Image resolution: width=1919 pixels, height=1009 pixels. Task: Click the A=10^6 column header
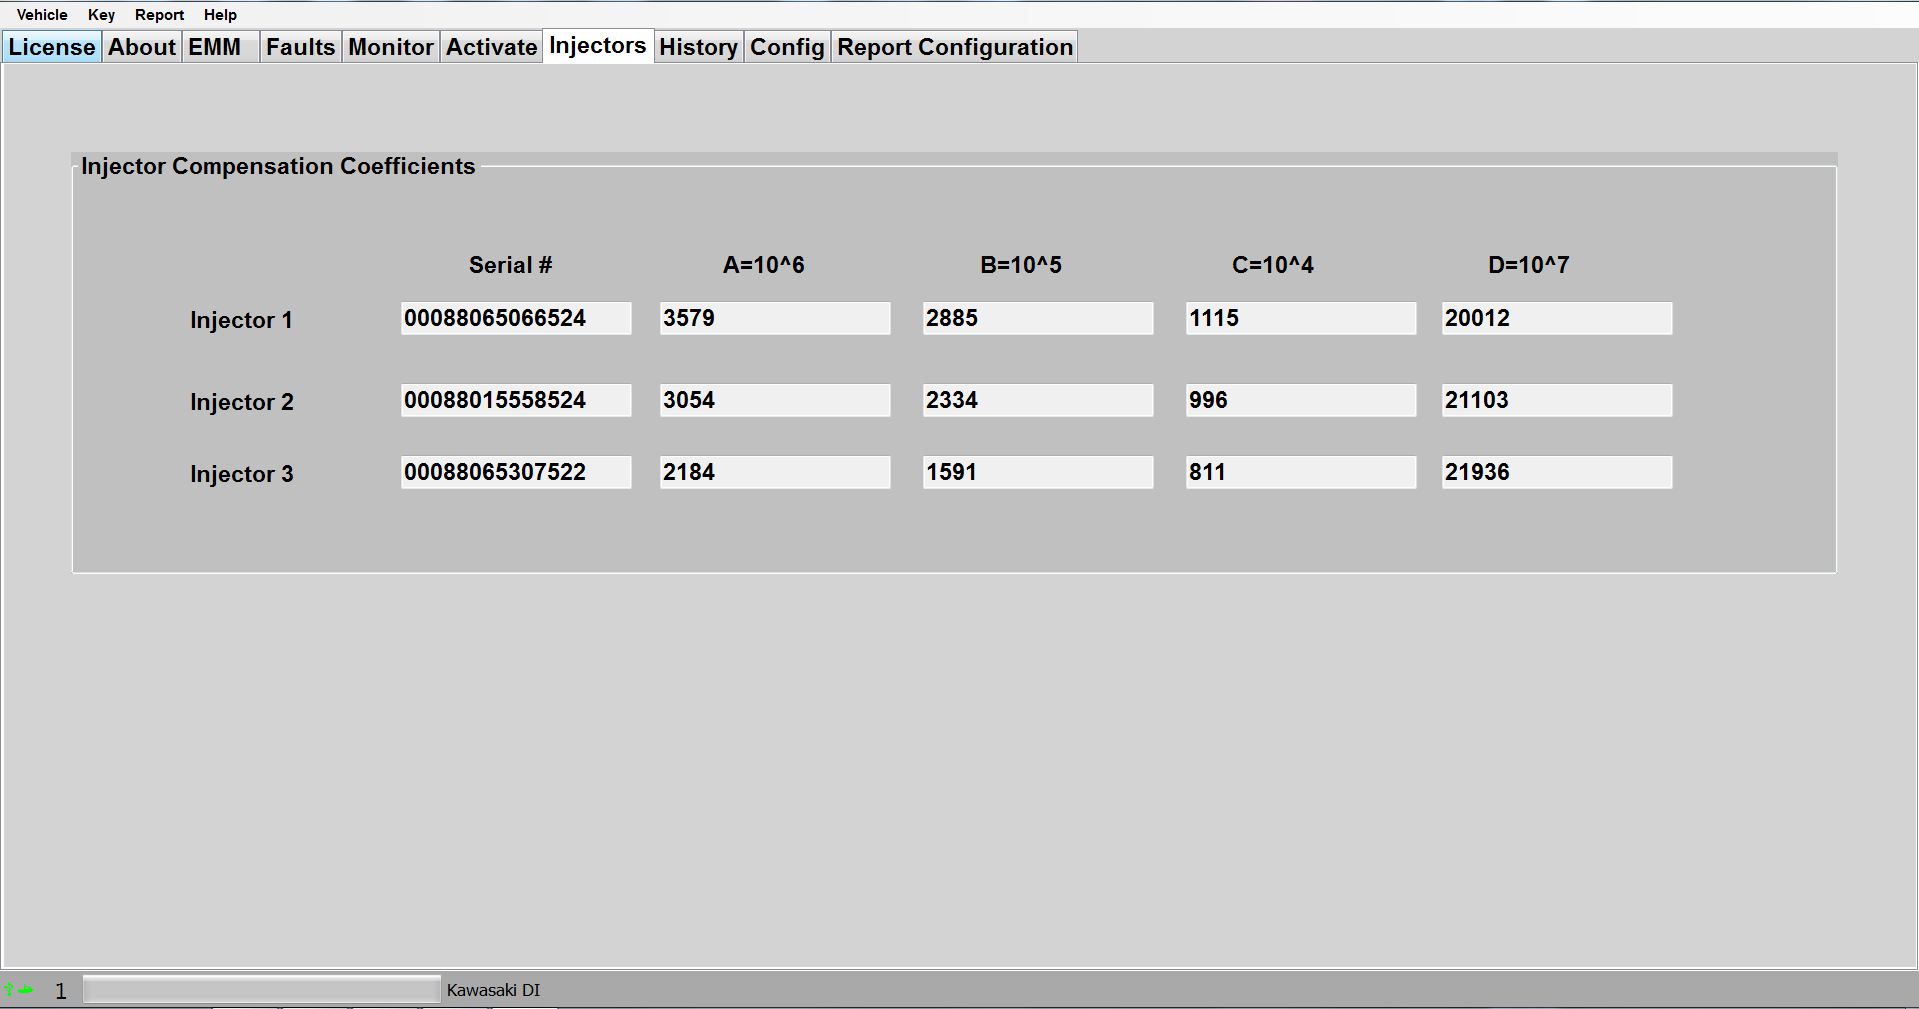764,265
